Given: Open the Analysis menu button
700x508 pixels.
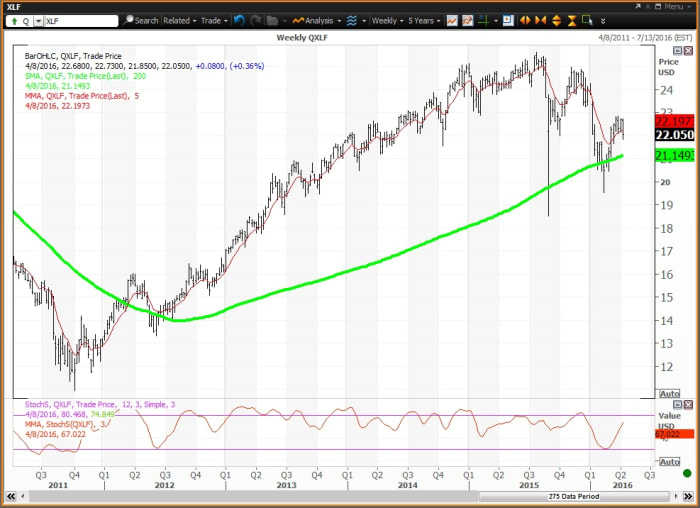Looking at the screenshot, I should click(x=318, y=20).
